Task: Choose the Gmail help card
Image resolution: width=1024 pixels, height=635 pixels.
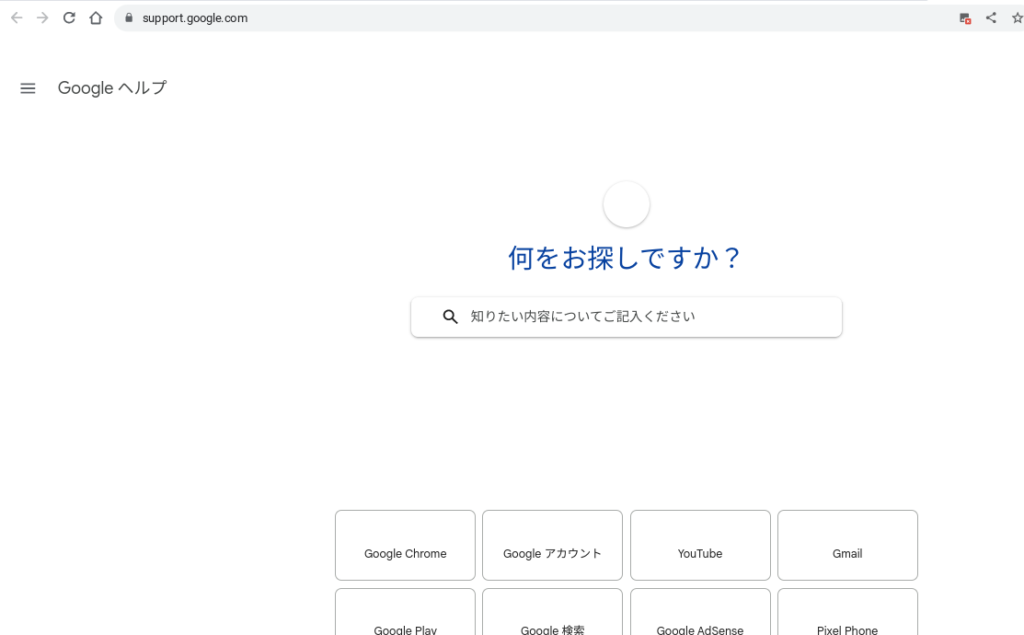Action: tap(847, 545)
